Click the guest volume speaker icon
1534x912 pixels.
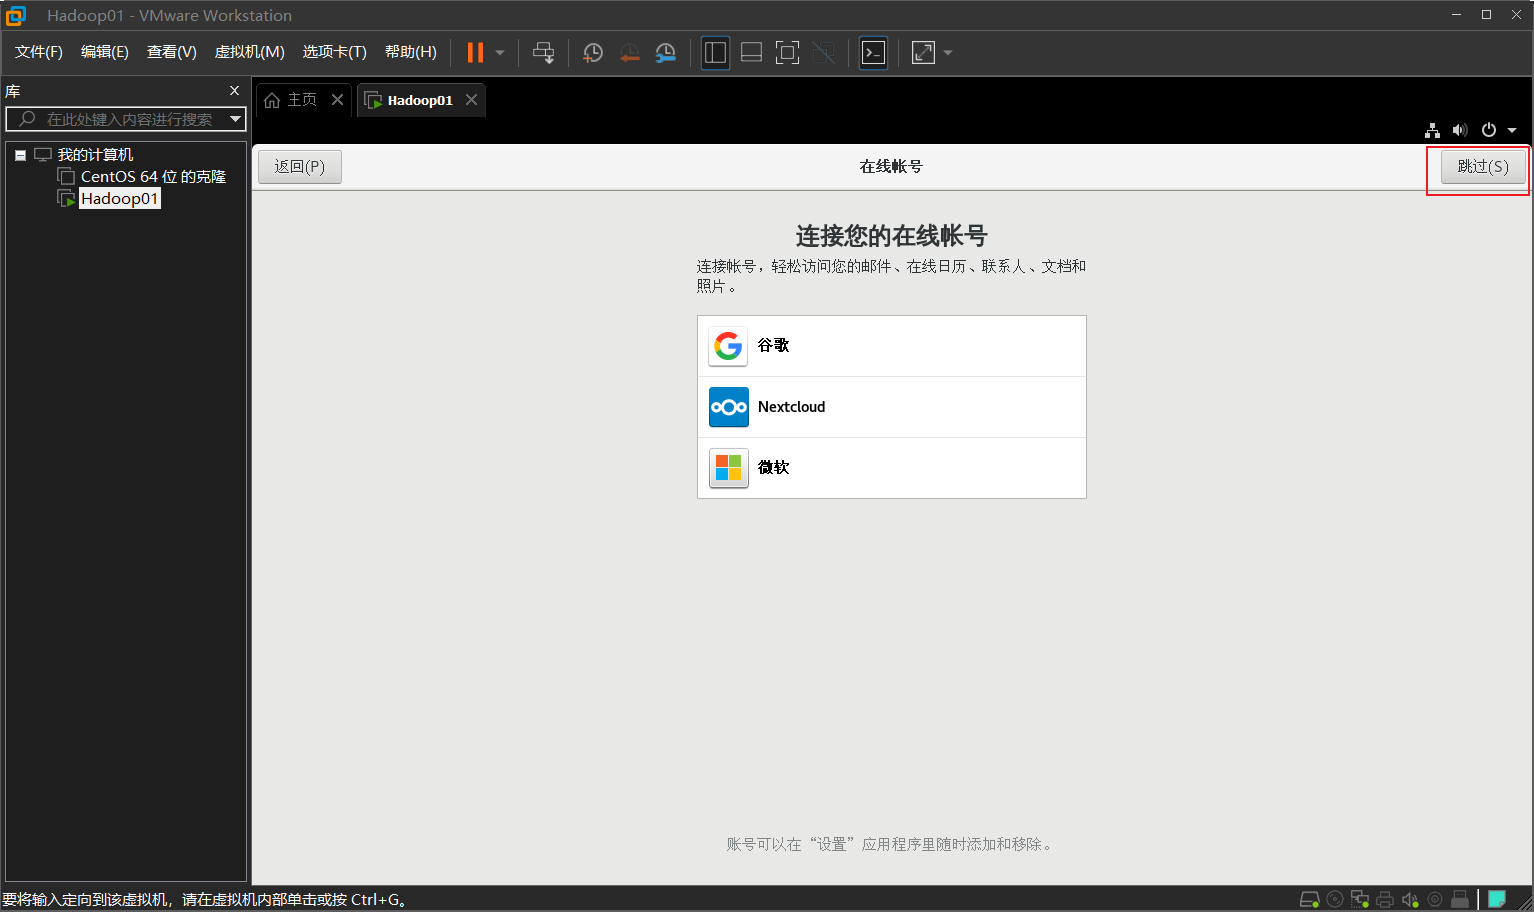pyautogui.click(x=1460, y=130)
